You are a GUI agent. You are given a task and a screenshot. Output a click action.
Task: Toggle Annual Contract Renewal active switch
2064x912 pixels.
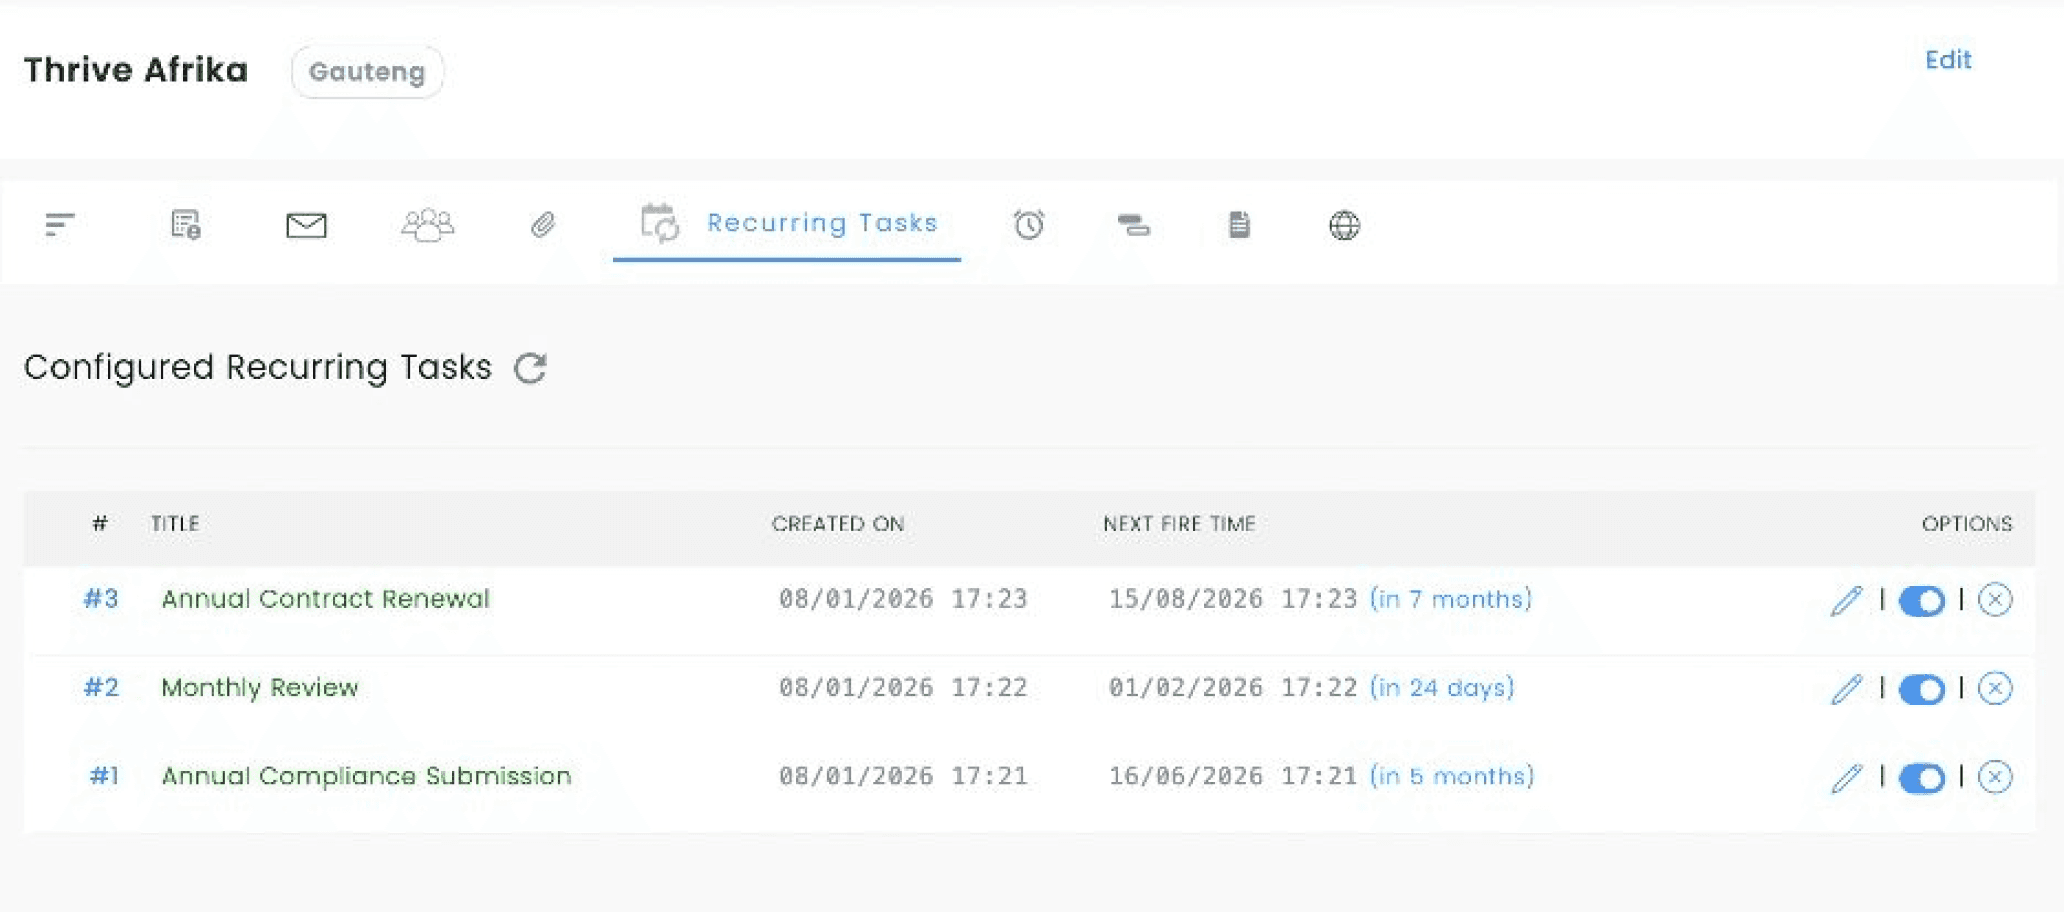(1921, 601)
